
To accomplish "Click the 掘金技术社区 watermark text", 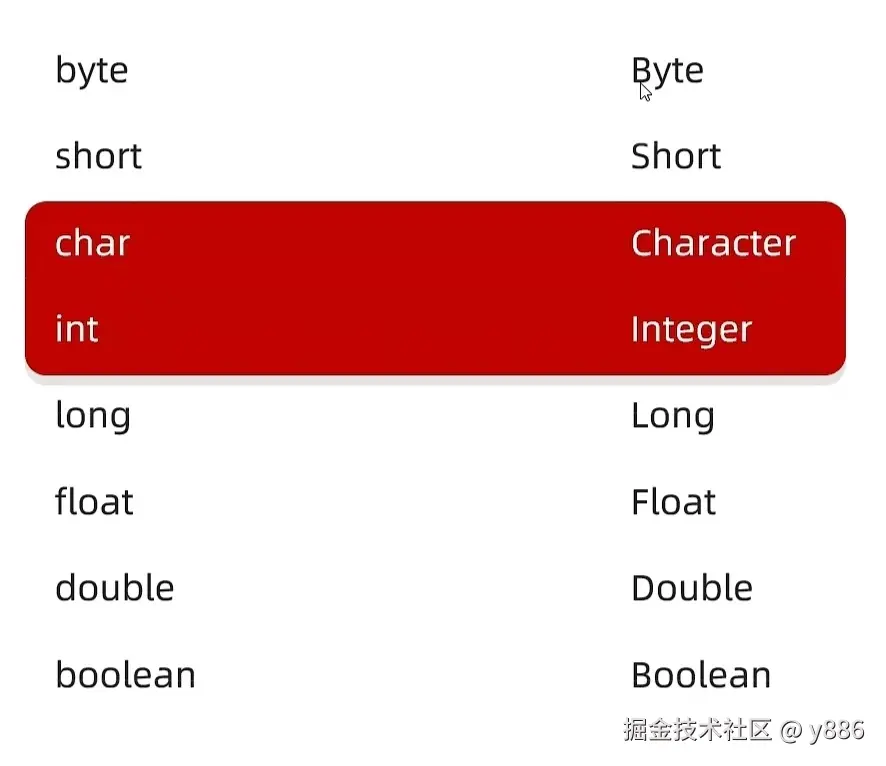I will pos(697,729).
